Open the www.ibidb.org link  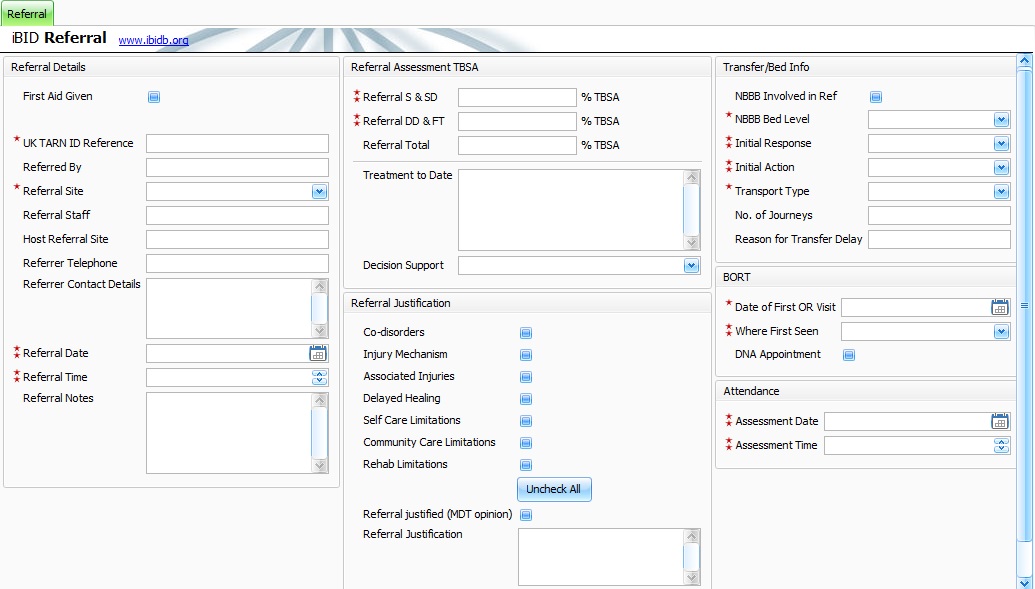(153, 40)
